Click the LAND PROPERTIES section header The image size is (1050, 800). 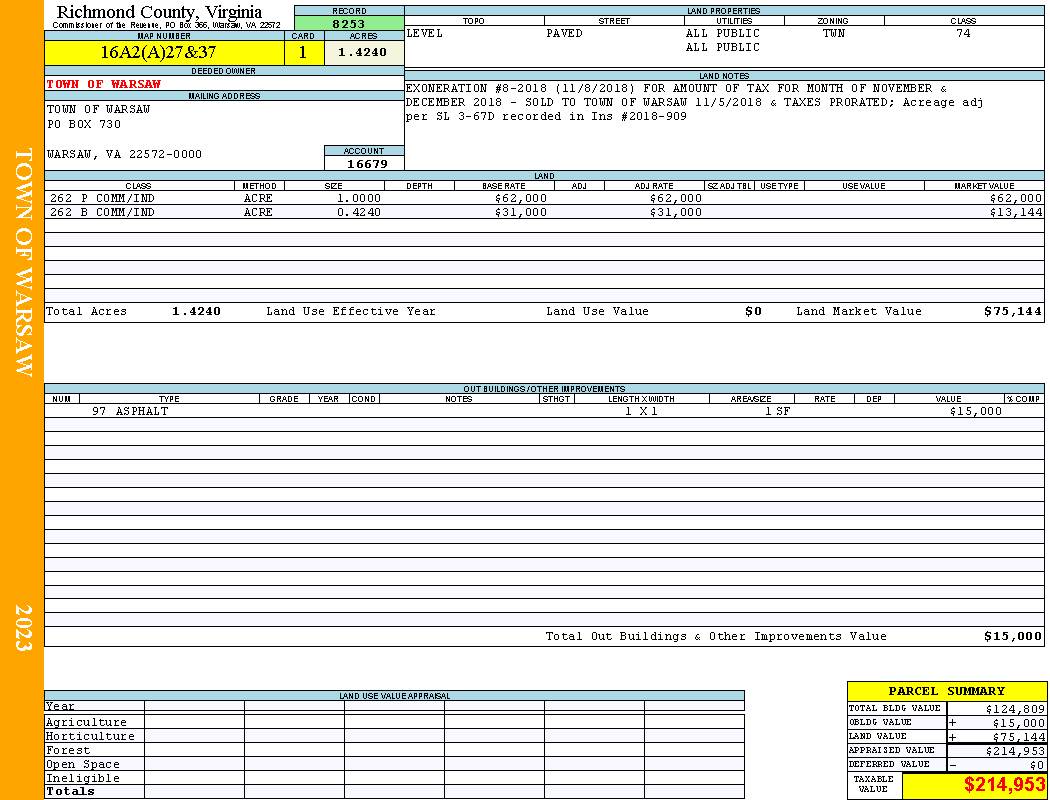[724, 11]
